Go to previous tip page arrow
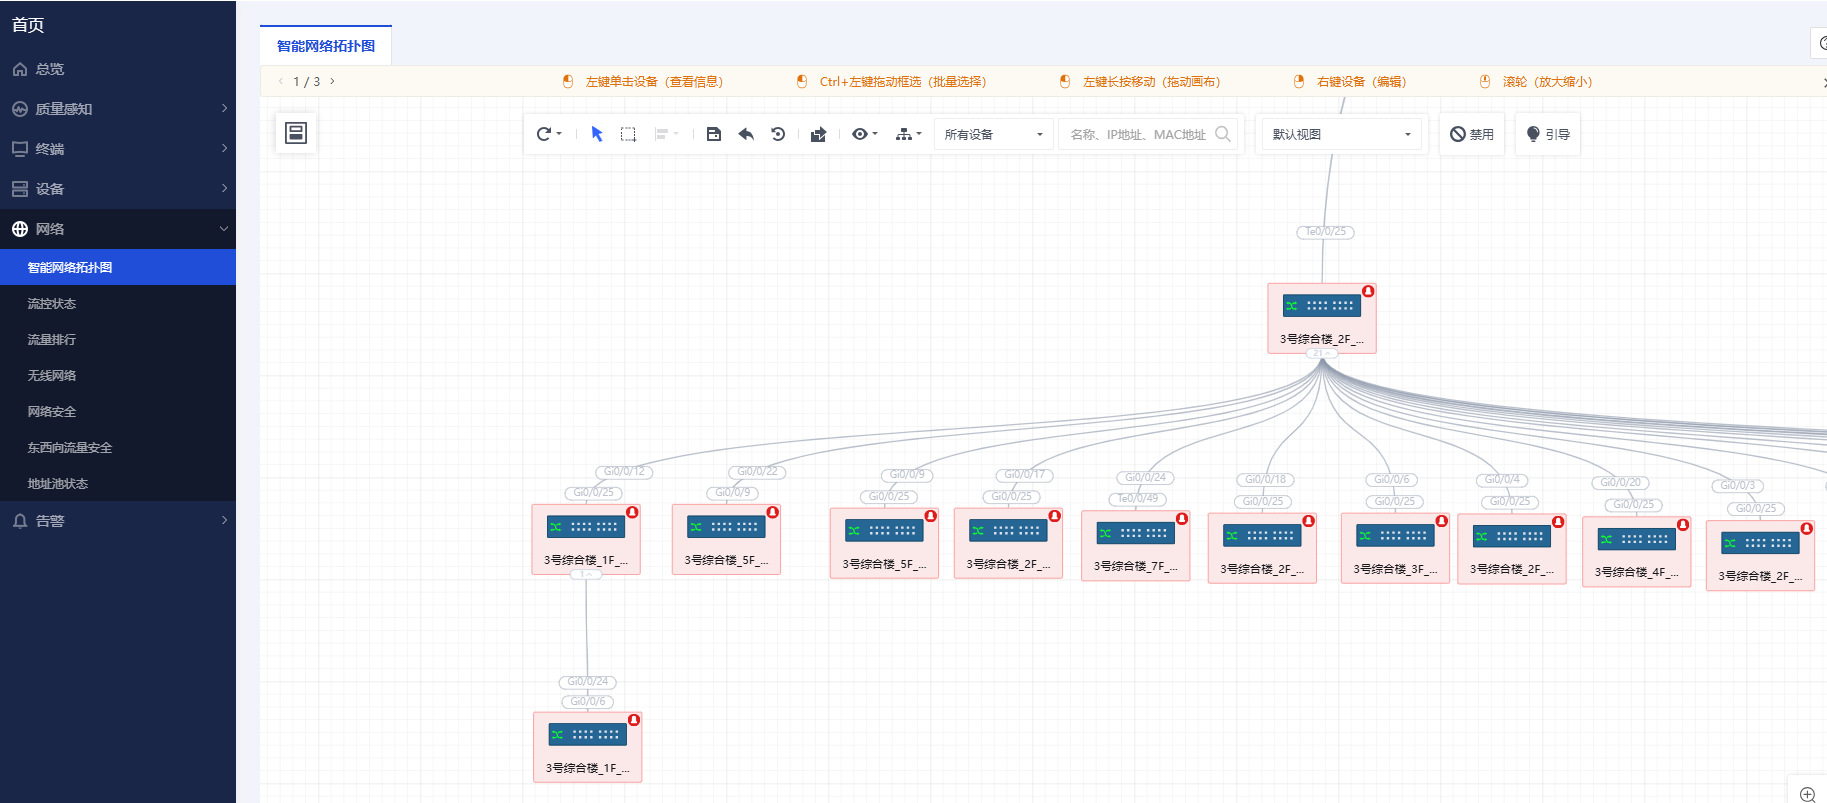The width and height of the screenshot is (1827, 803). [281, 81]
